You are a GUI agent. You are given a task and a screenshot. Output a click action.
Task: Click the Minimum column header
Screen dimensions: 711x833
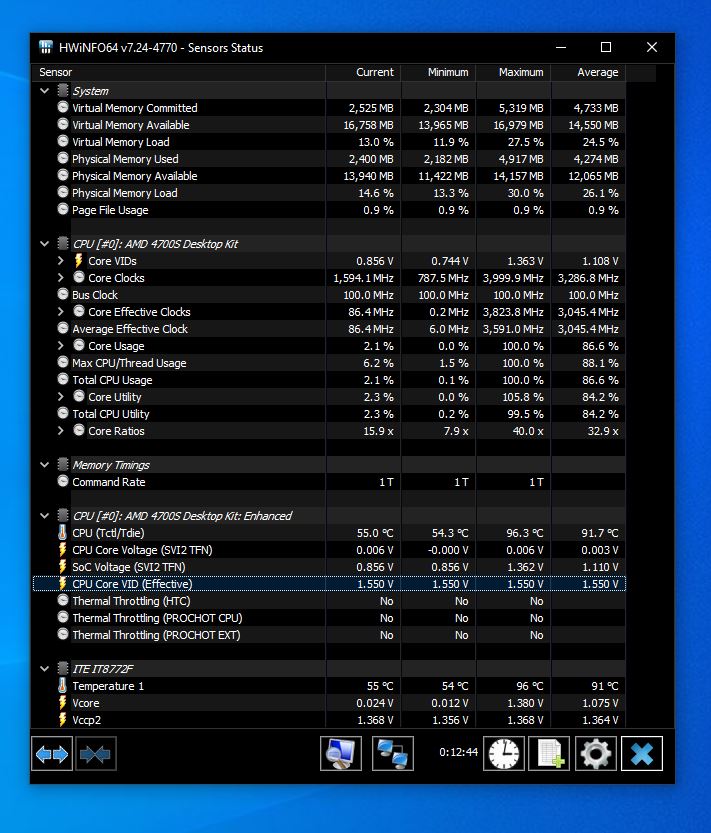pyautogui.click(x=438, y=72)
